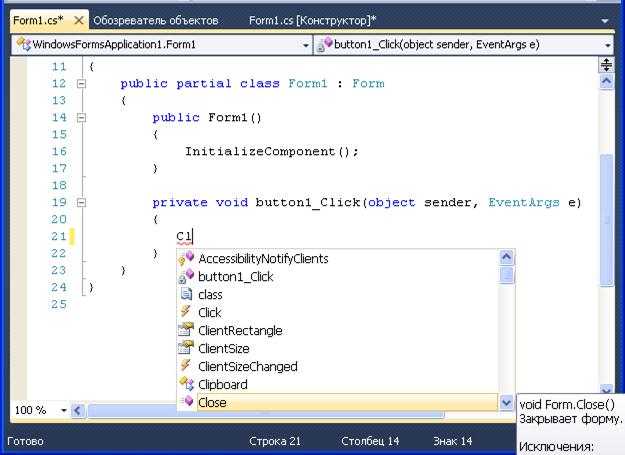Viewport: 625px width, 455px height.
Task: Click the Form base class name on line 12
Action: coord(368,84)
